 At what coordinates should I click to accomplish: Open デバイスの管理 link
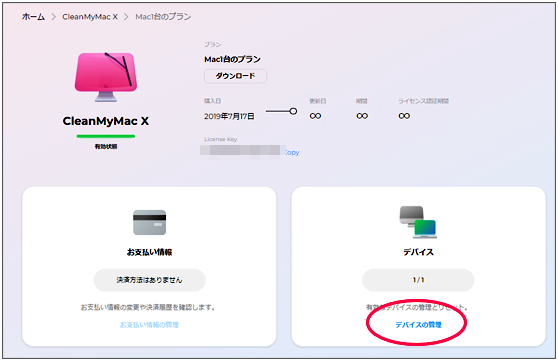(418, 325)
